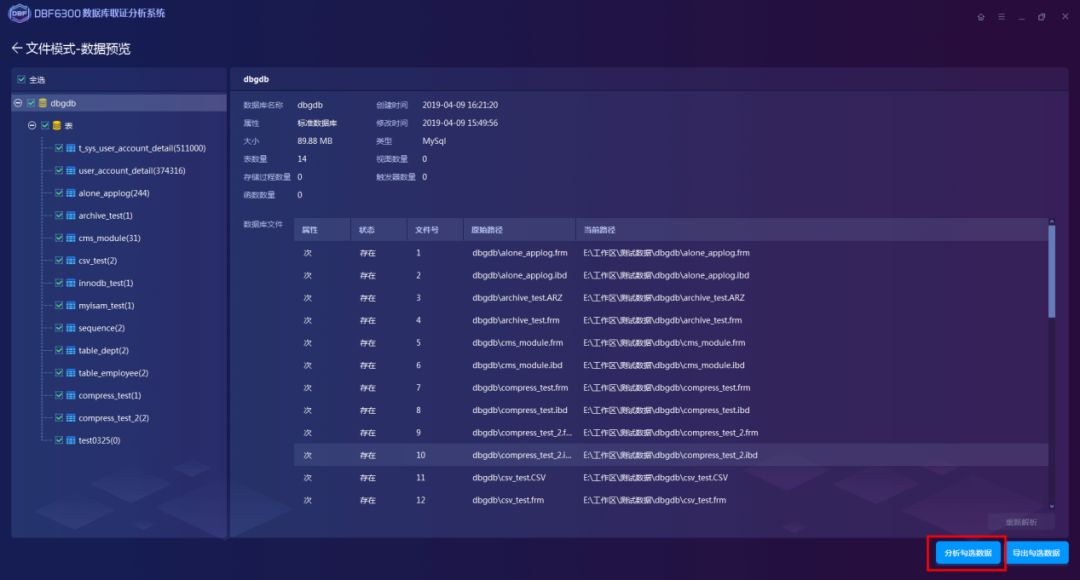
Task: Open the home icon in the title bar
Action: pyautogui.click(x=981, y=17)
